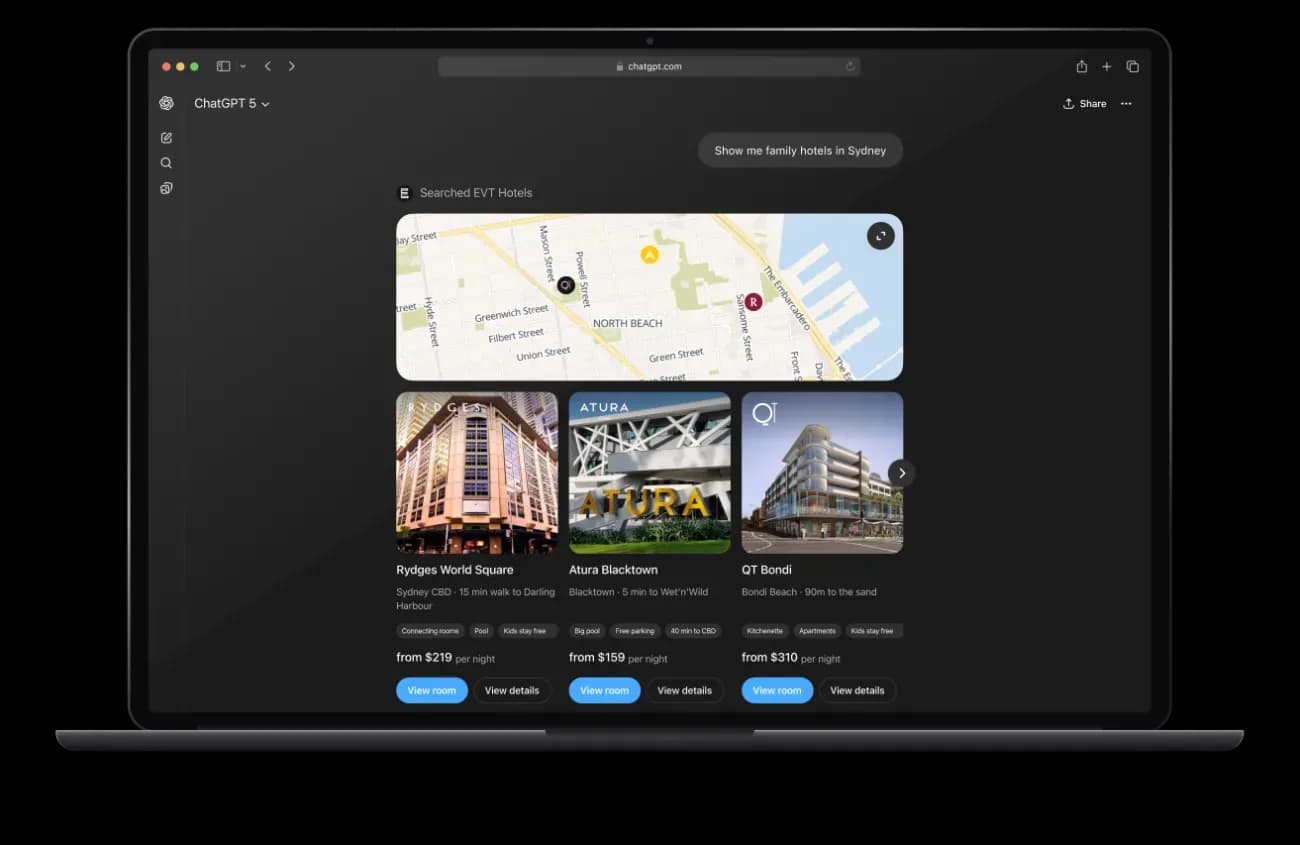Image resolution: width=1300 pixels, height=845 pixels.
Task: Show the next hotels with the carousel arrow
Action: (901, 473)
